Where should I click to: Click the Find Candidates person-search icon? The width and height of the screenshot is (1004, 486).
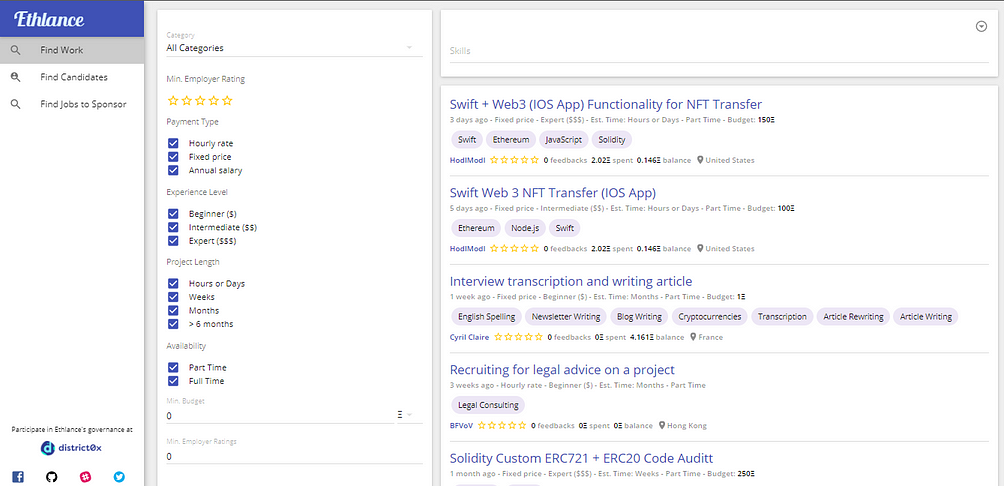click(16, 77)
